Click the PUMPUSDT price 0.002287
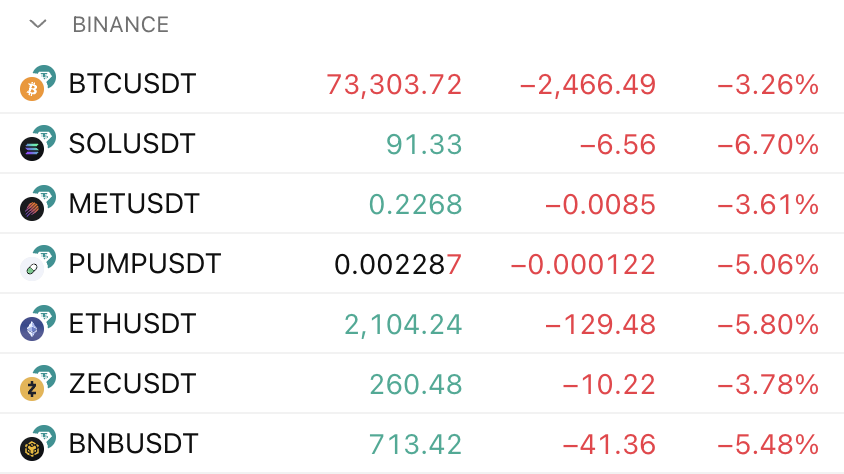Image resolution: width=844 pixels, height=474 pixels. click(x=398, y=264)
